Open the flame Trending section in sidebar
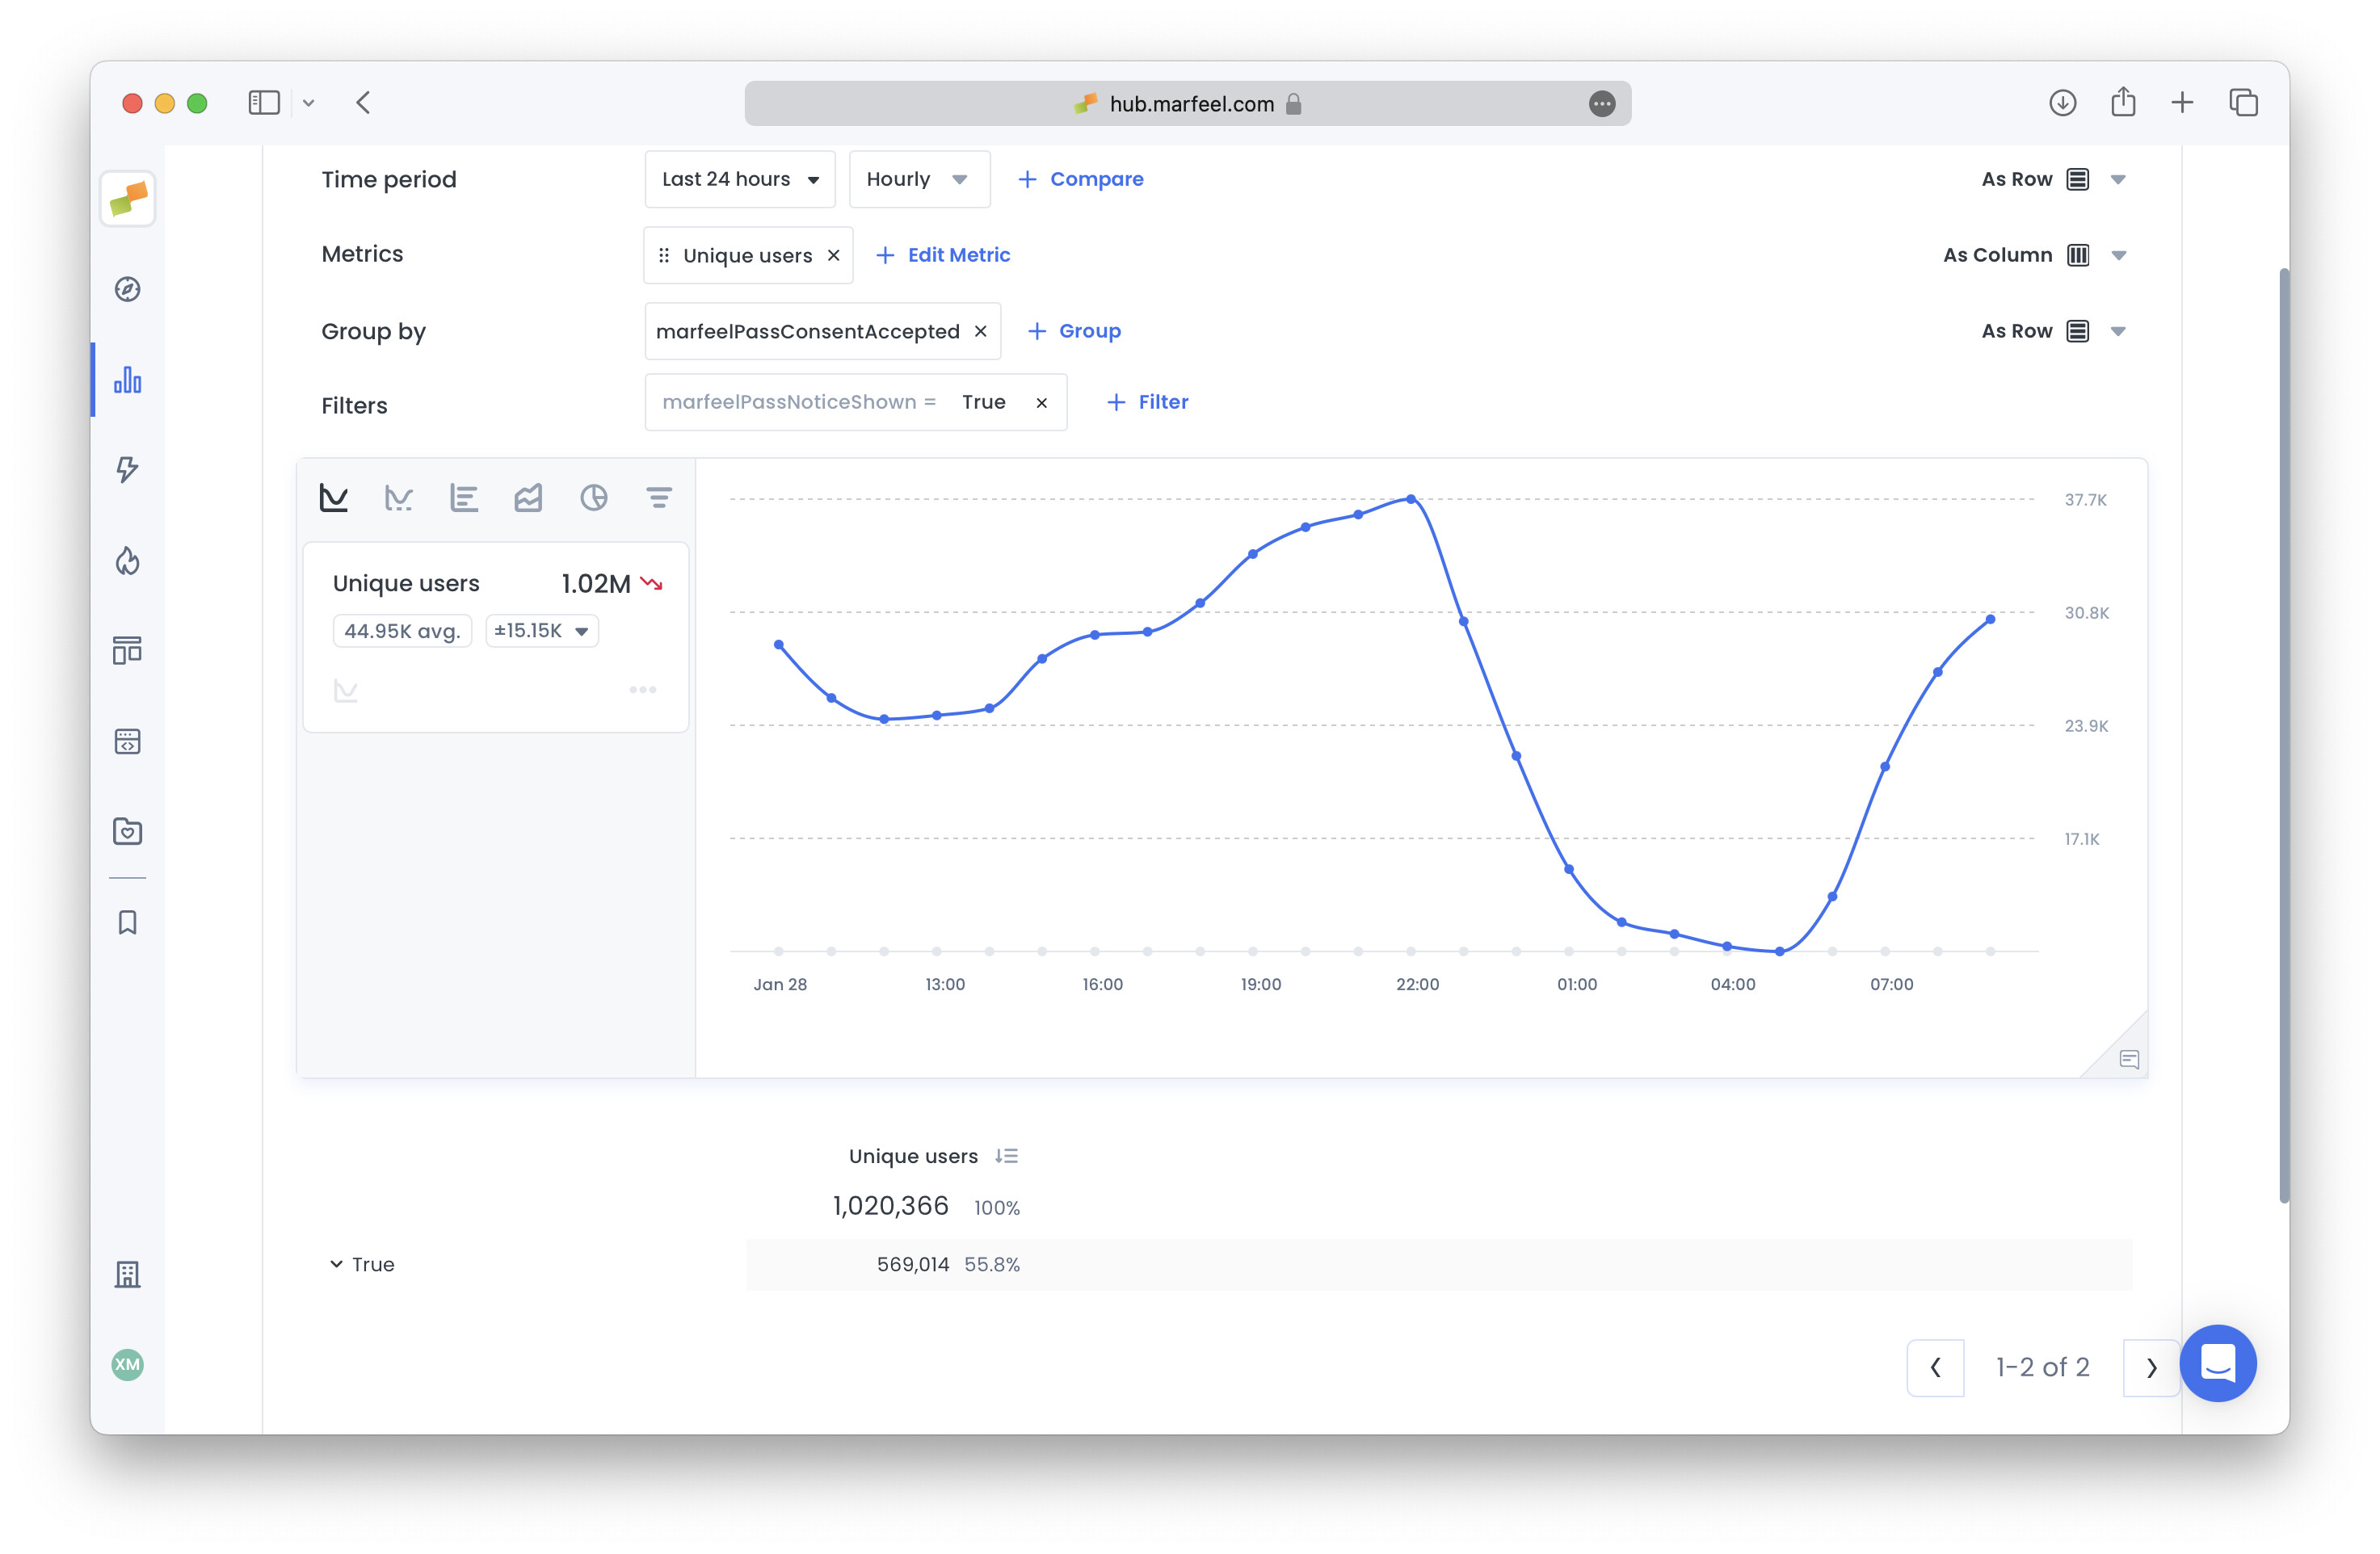Image resolution: width=2380 pixels, height=1554 pixels. pos(128,561)
